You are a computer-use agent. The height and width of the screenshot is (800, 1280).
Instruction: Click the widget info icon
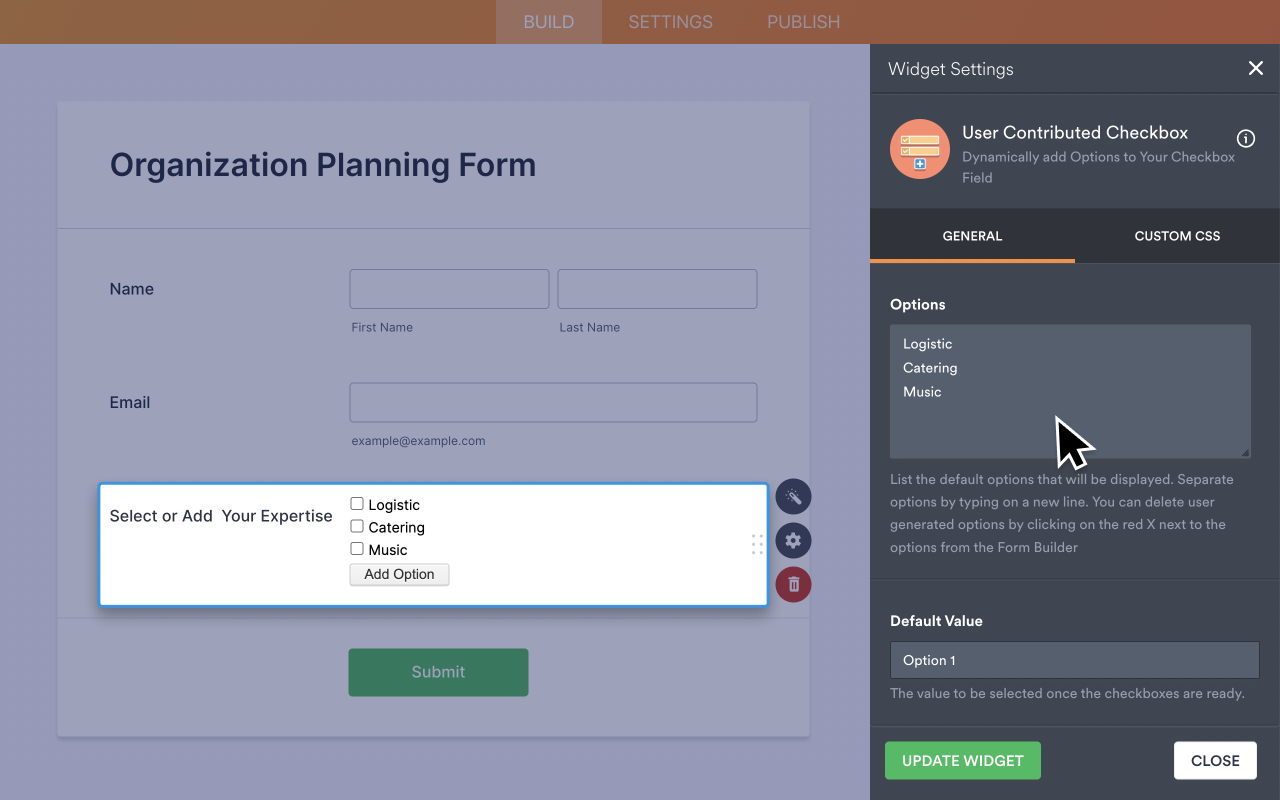(x=1245, y=138)
